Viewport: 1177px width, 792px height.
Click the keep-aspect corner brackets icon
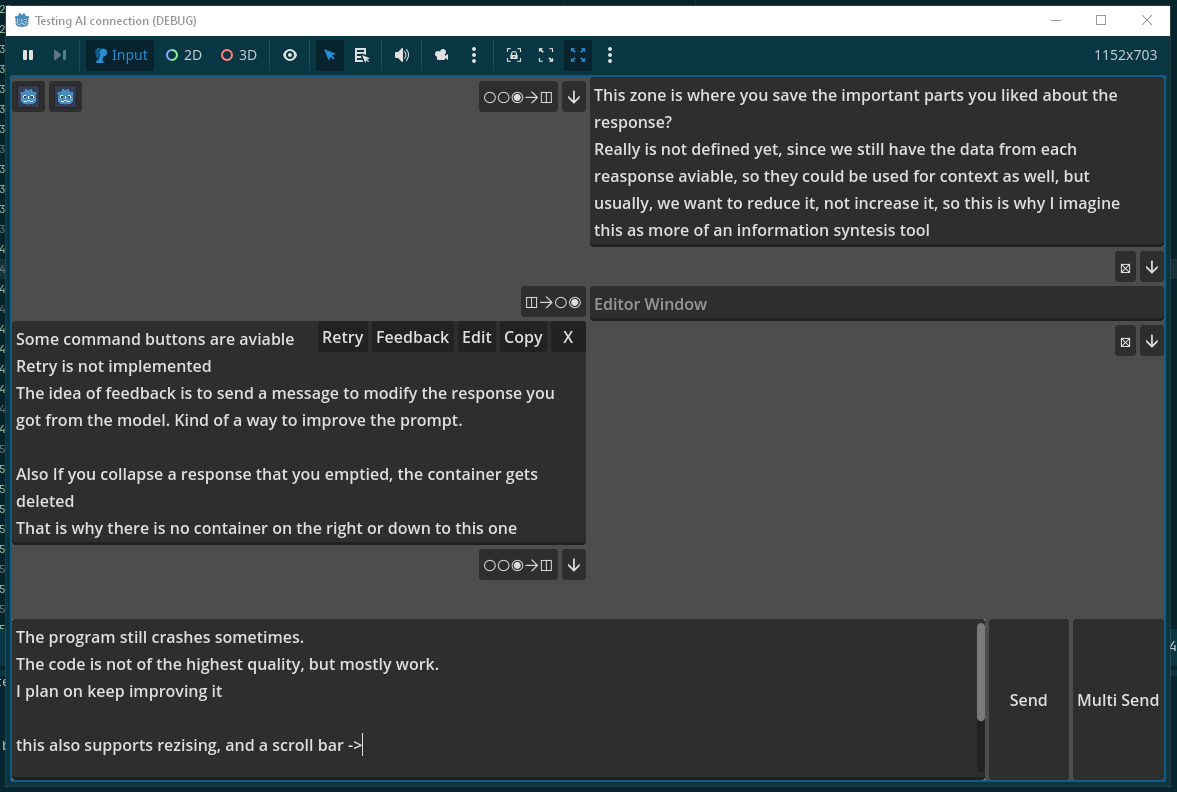(x=546, y=55)
